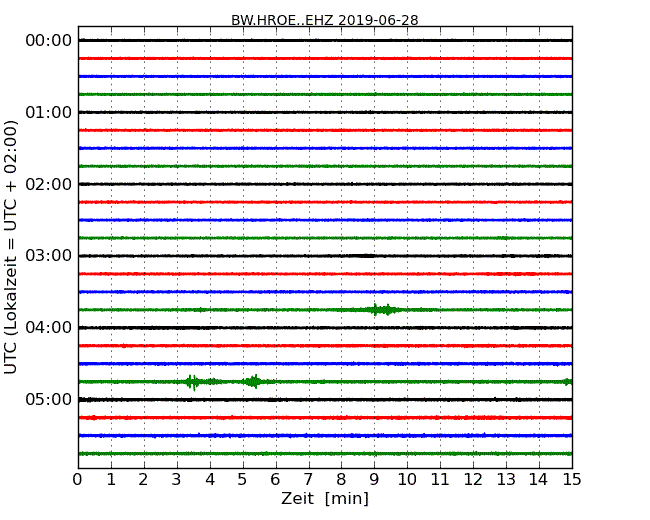Click x-axis tick label 14
The image size is (650, 520).
point(538,480)
